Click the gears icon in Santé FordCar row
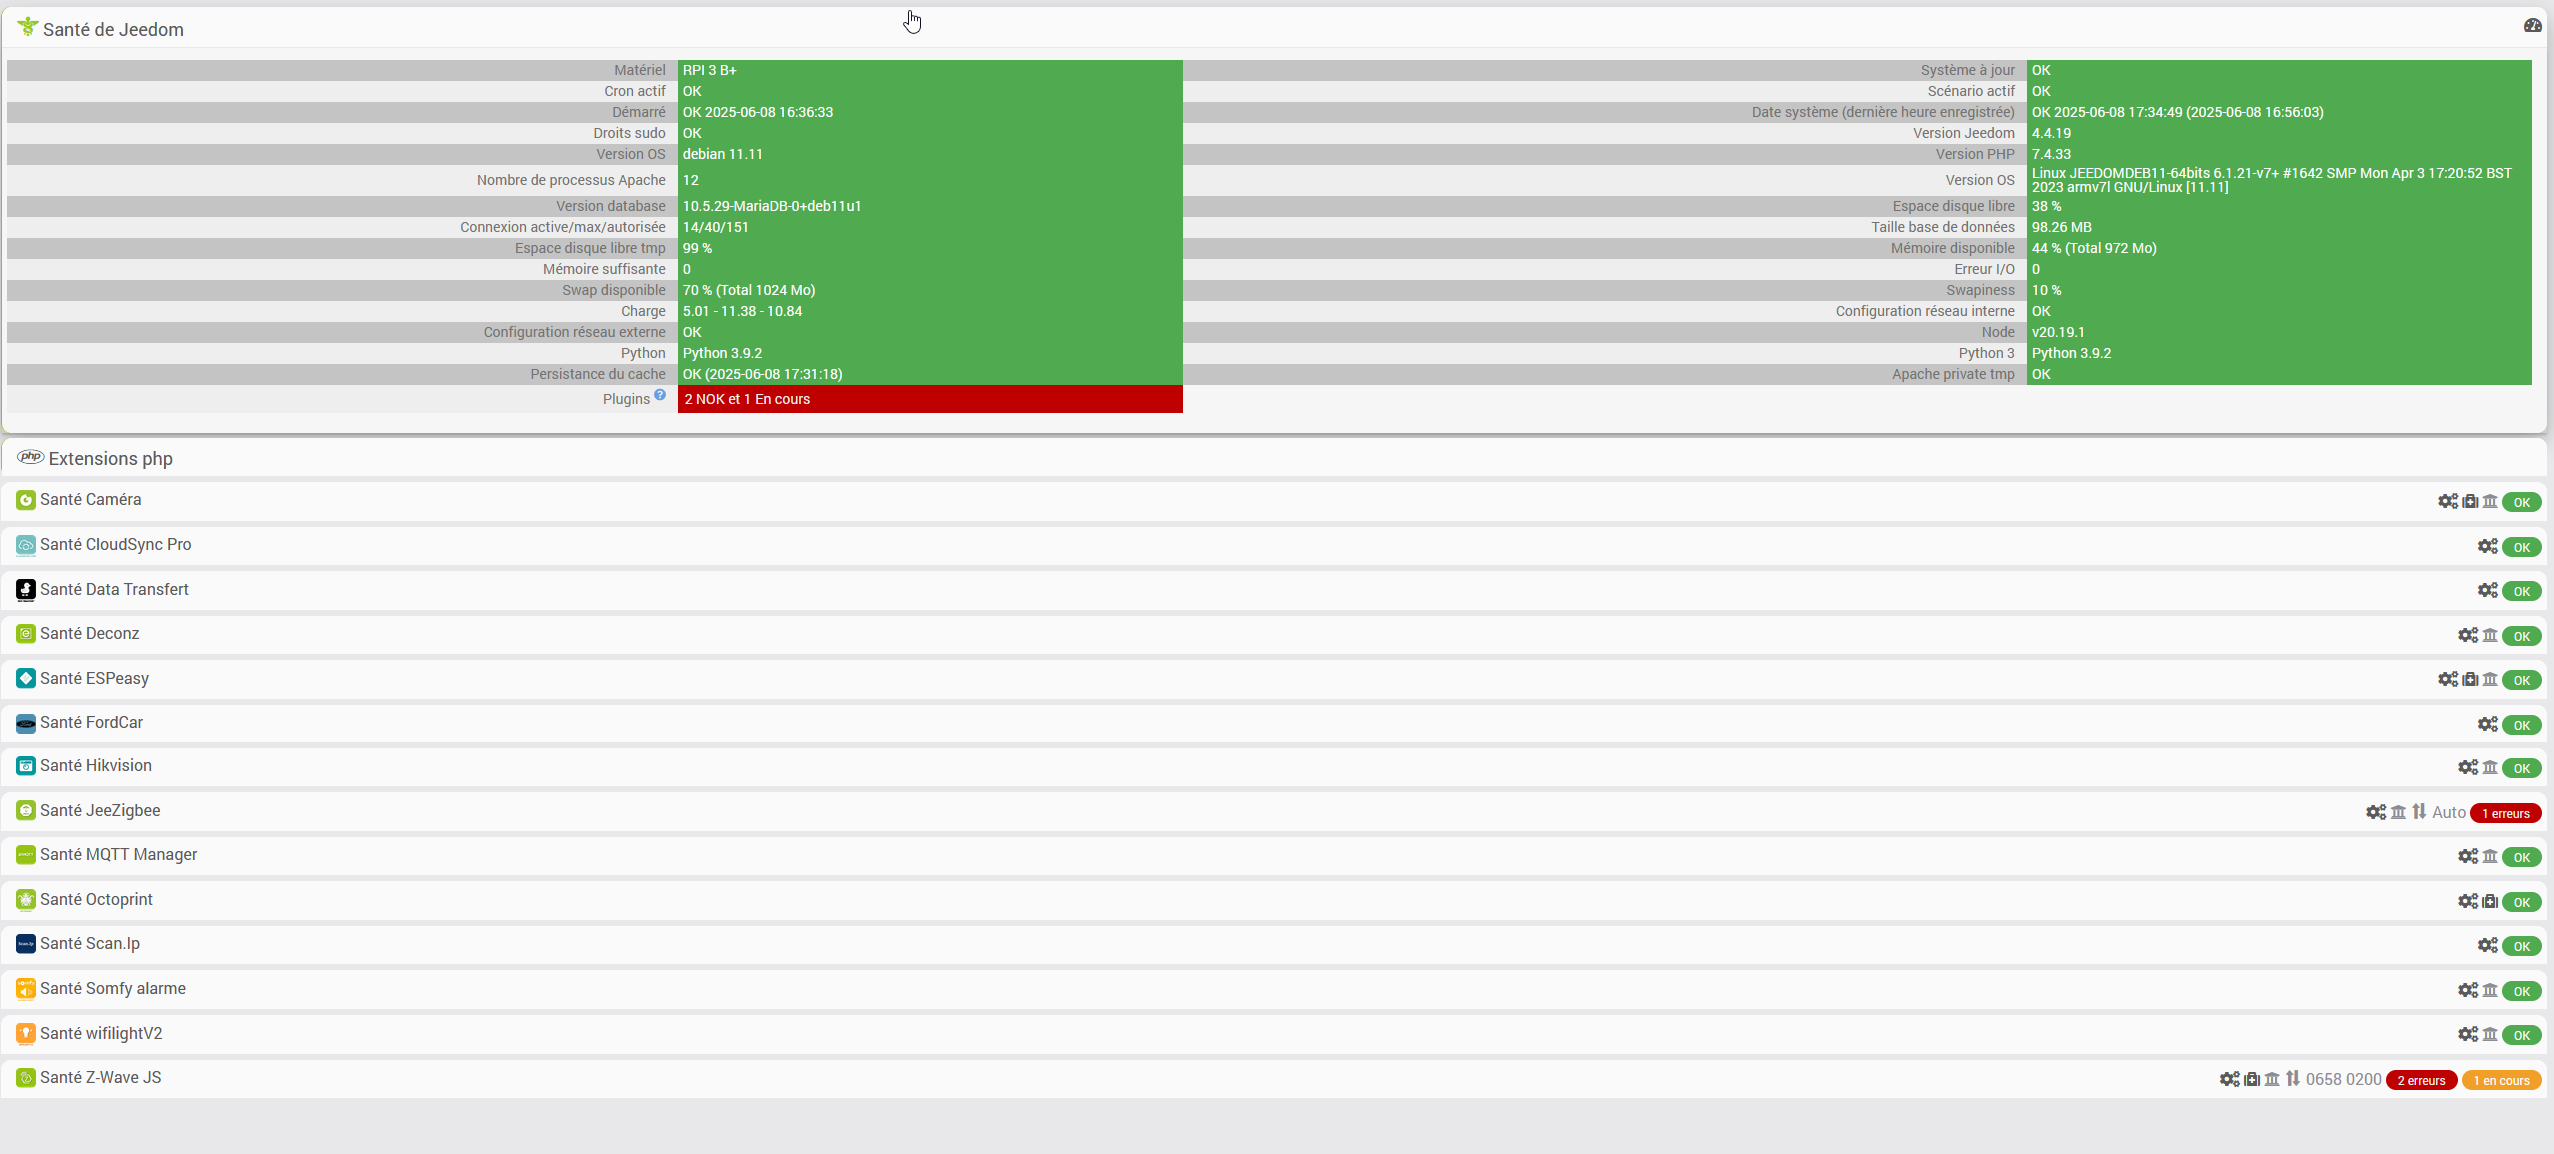The width and height of the screenshot is (2554, 1154). [2488, 724]
